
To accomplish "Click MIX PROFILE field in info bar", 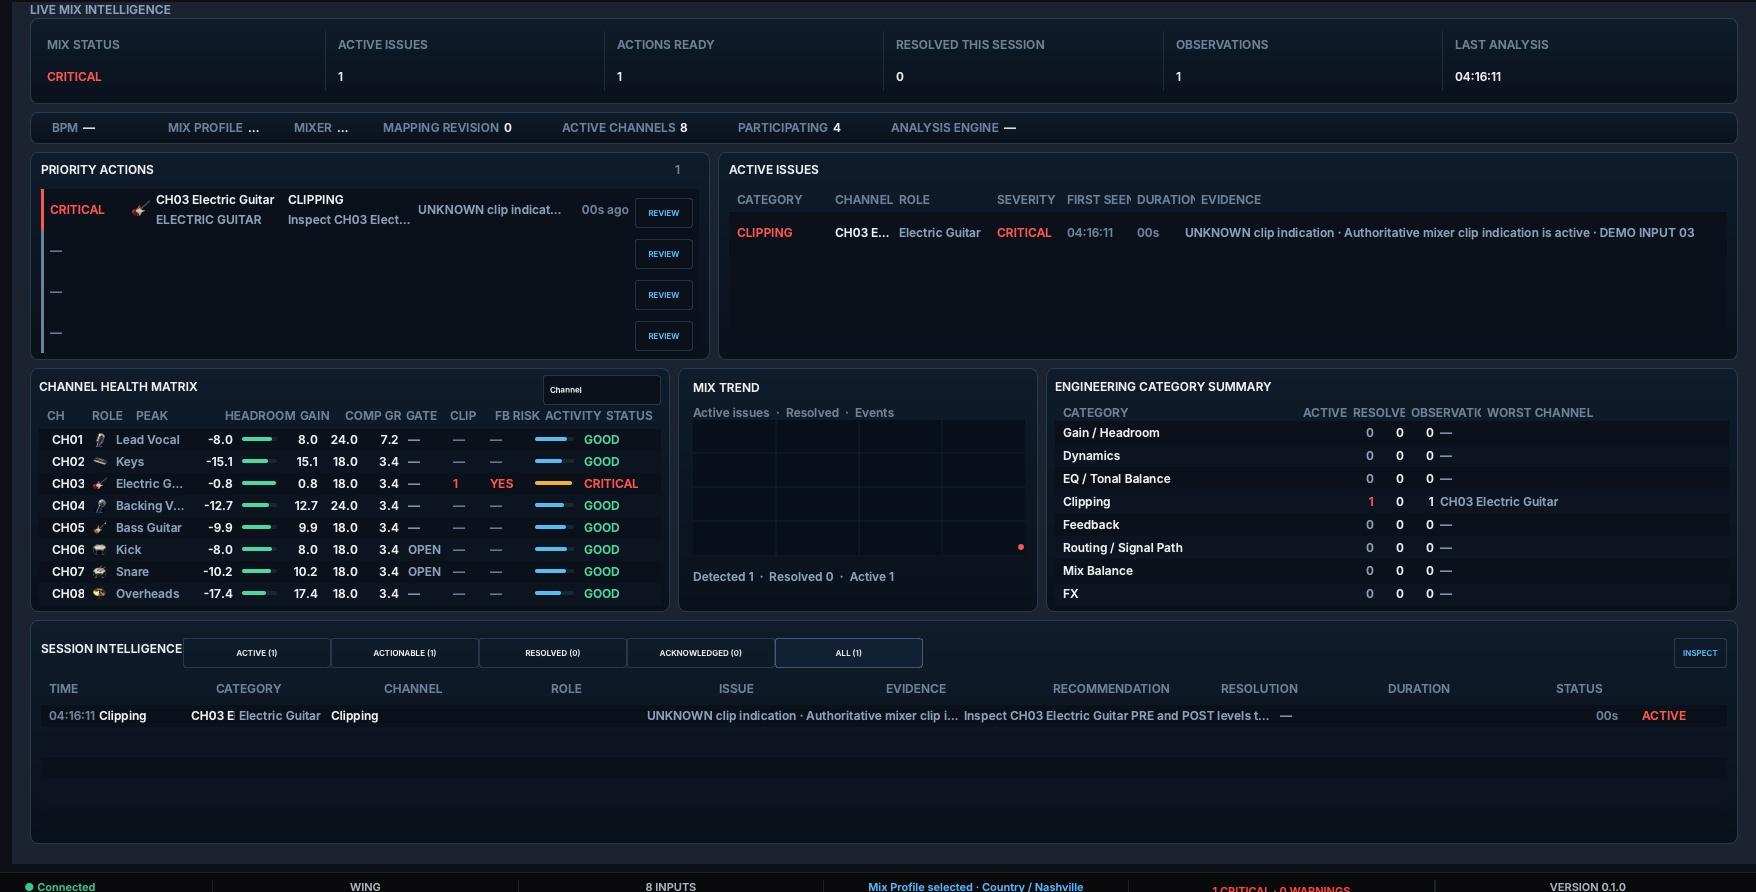I will point(213,128).
